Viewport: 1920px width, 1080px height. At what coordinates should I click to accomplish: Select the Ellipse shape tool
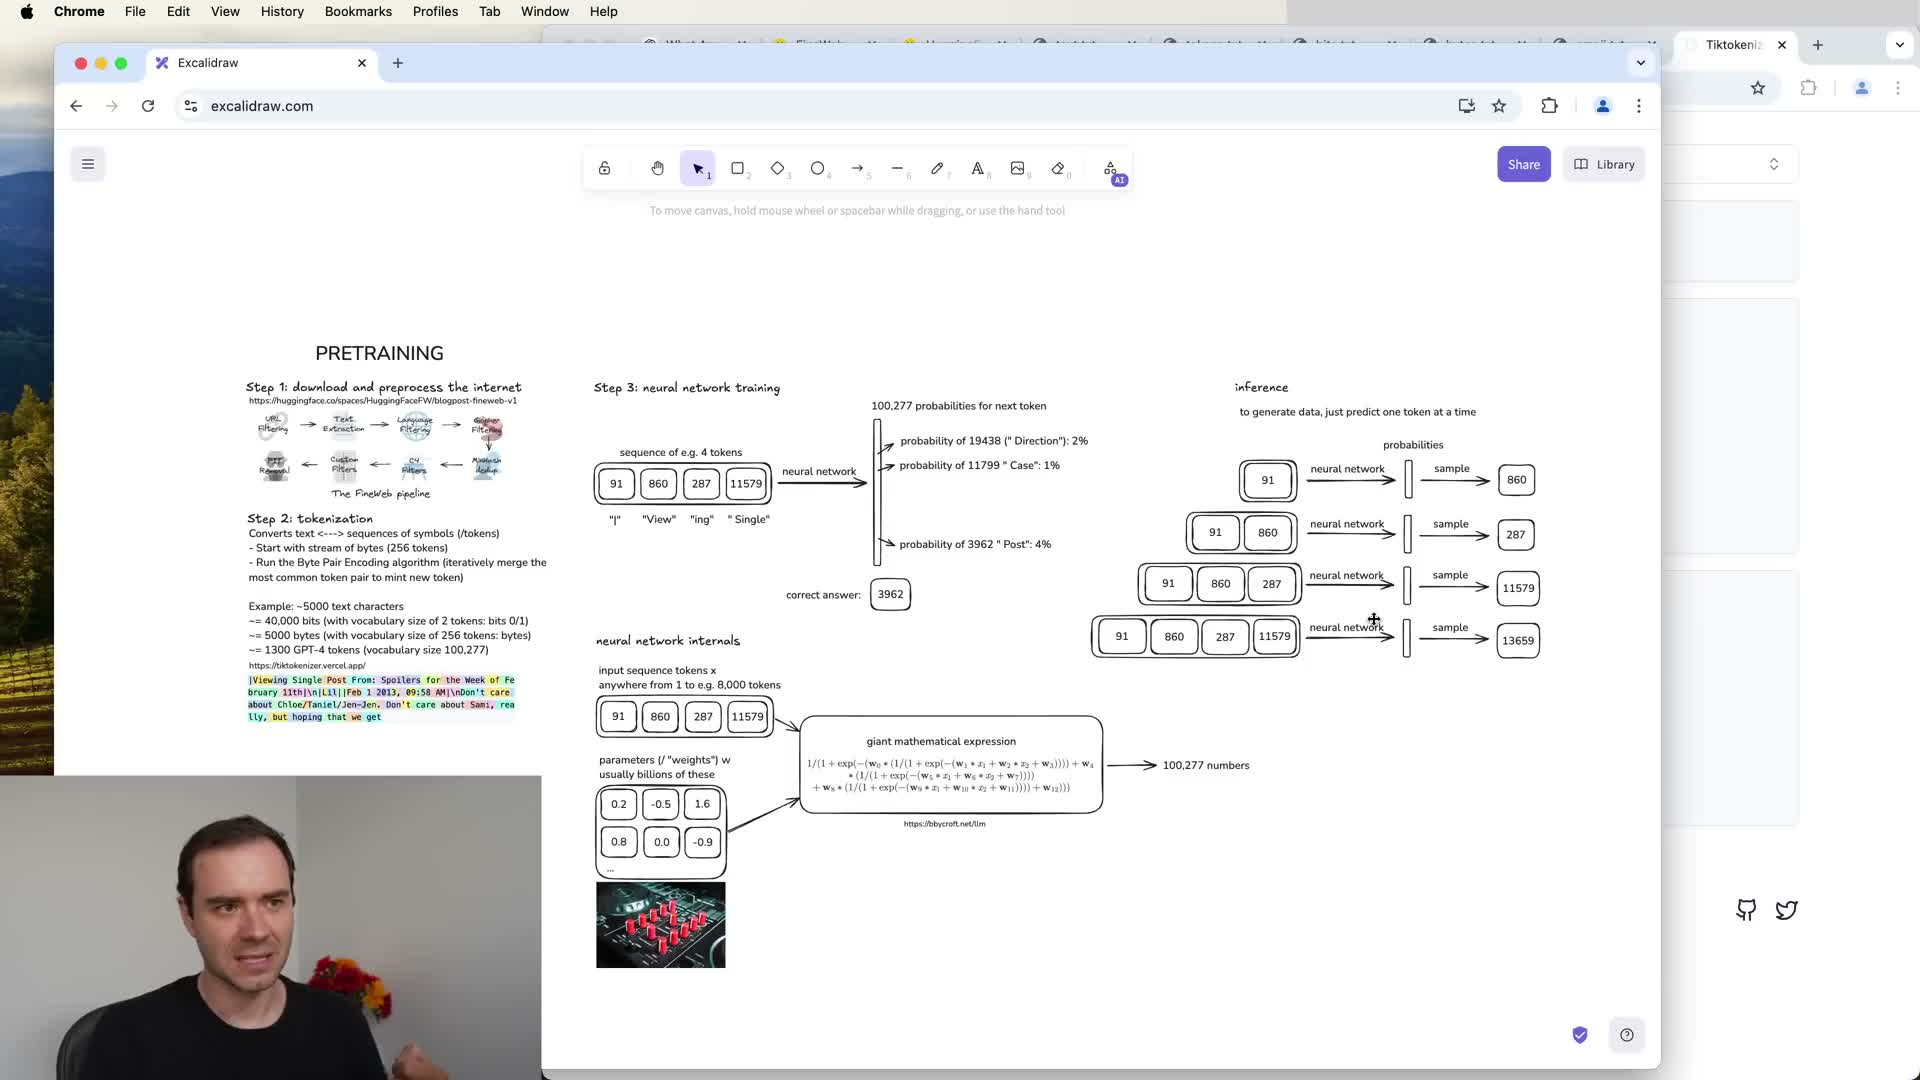tap(817, 168)
